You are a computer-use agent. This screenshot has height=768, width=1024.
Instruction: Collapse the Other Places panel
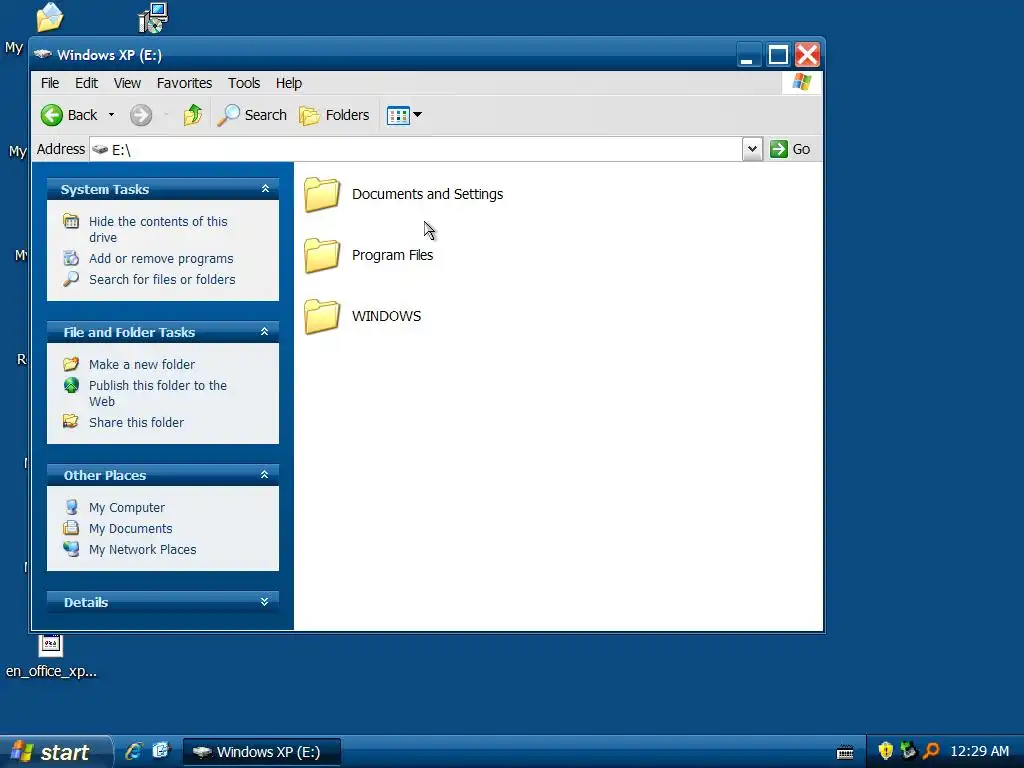264,475
